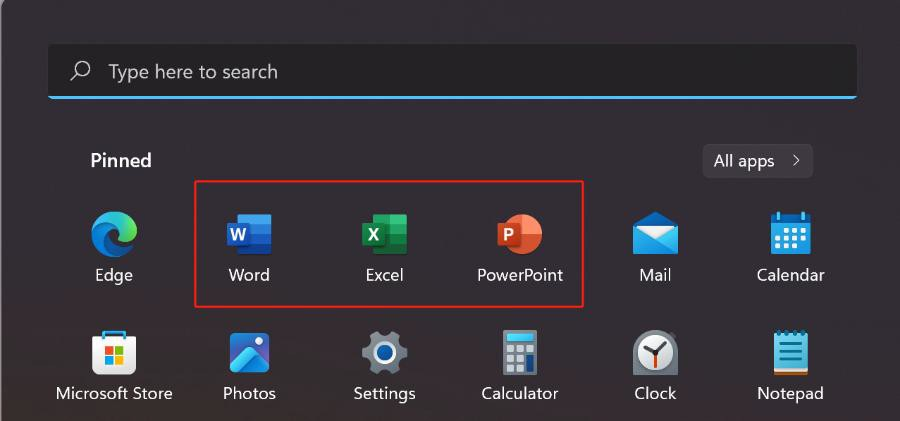The image size is (900, 421).
Task: Launch the Photos app icon
Action: [249, 353]
